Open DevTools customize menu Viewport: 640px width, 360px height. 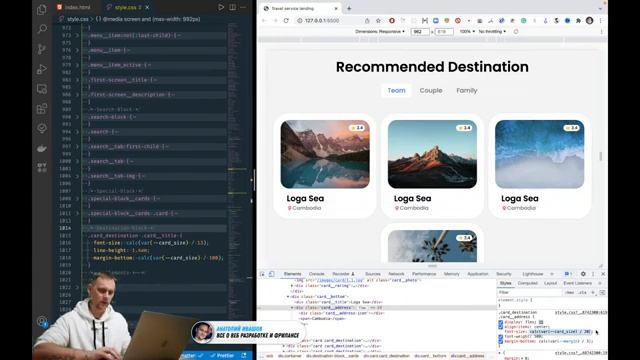(x=593, y=274)
